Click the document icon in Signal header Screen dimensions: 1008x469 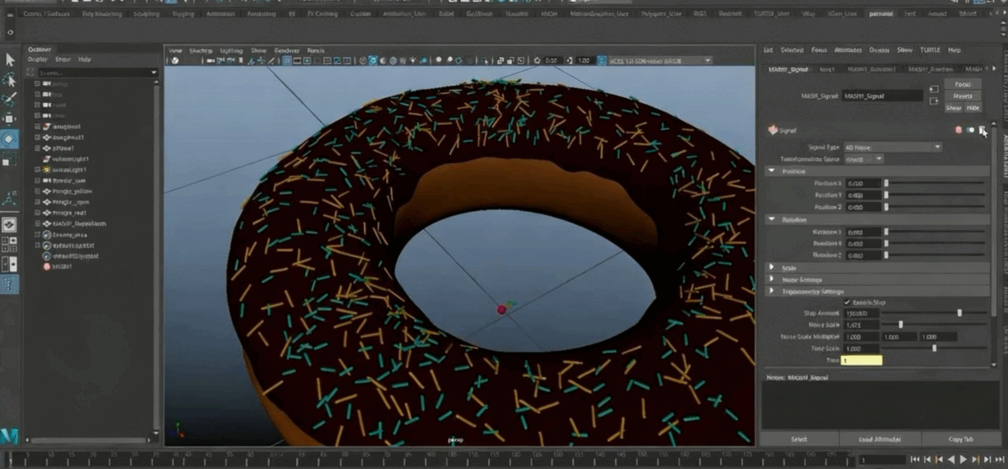(982, 130)
